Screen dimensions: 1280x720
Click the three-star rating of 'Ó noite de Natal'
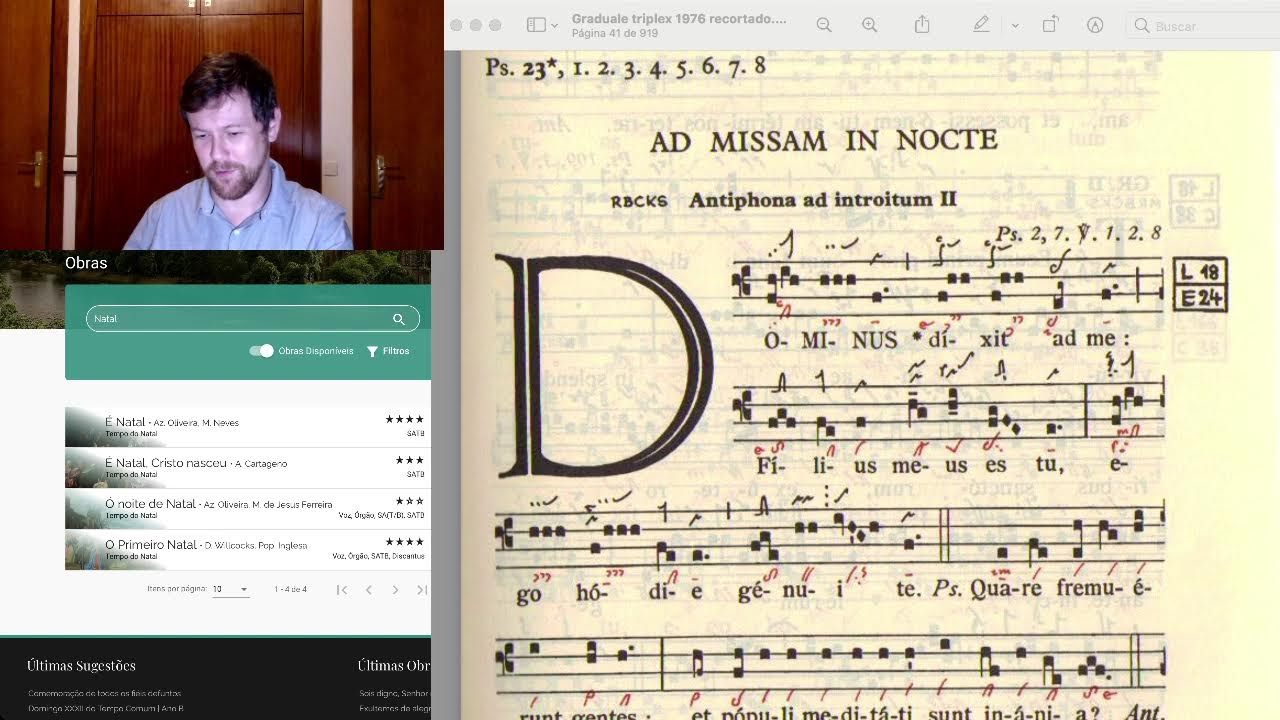click(x=410, y=501)
